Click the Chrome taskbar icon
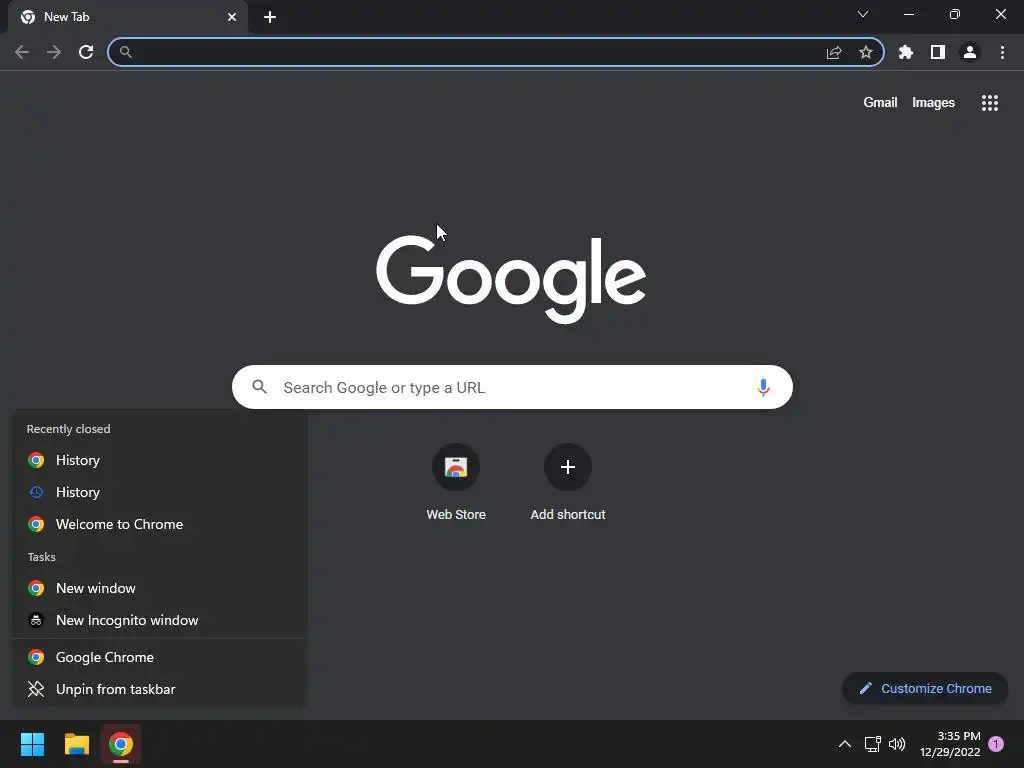 (121, 744)
